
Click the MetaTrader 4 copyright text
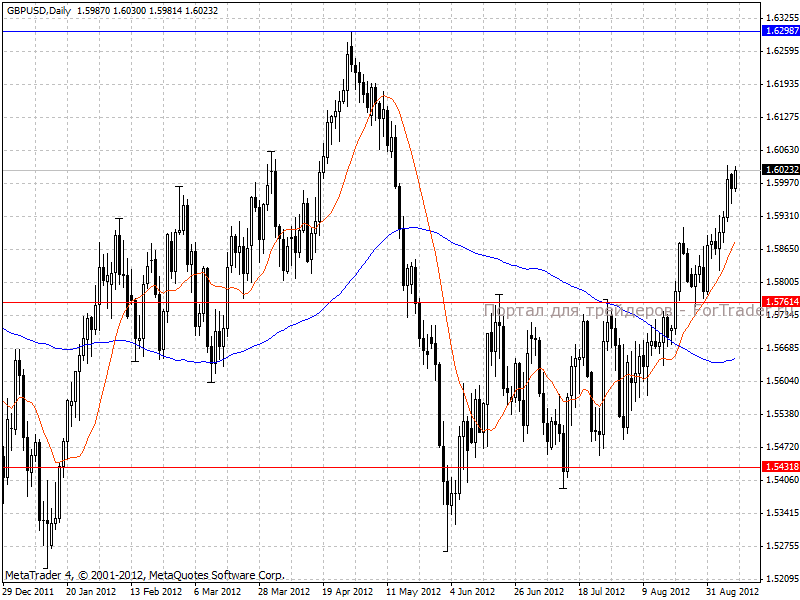click(145, 575)
